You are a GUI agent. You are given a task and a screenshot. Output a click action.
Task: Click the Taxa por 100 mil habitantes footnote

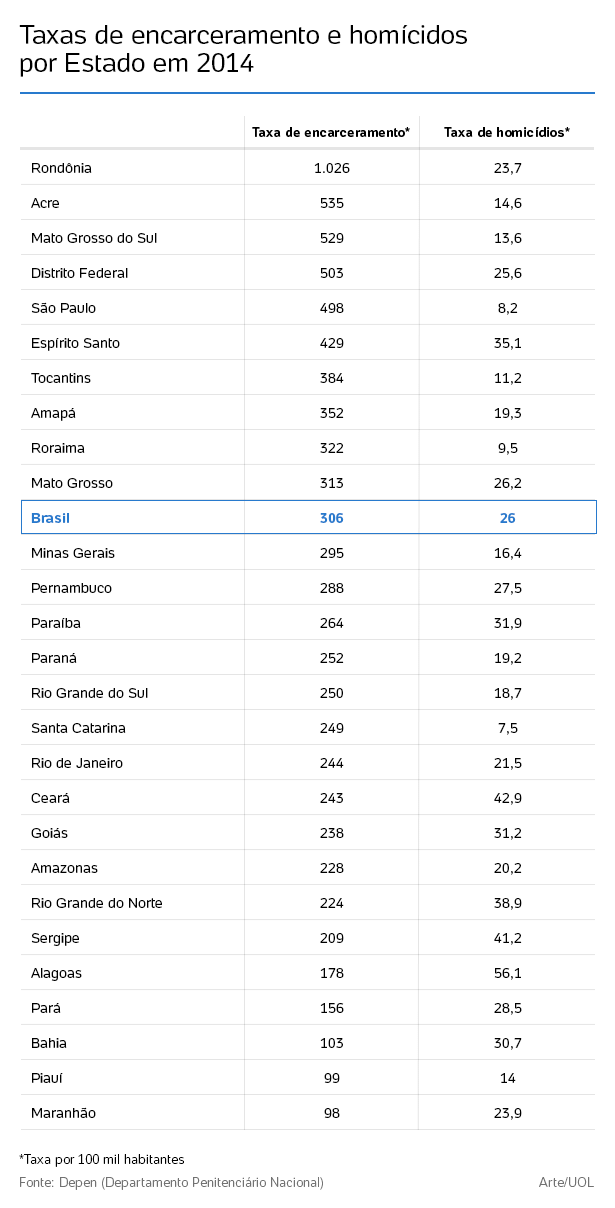tap(102, 1159)
